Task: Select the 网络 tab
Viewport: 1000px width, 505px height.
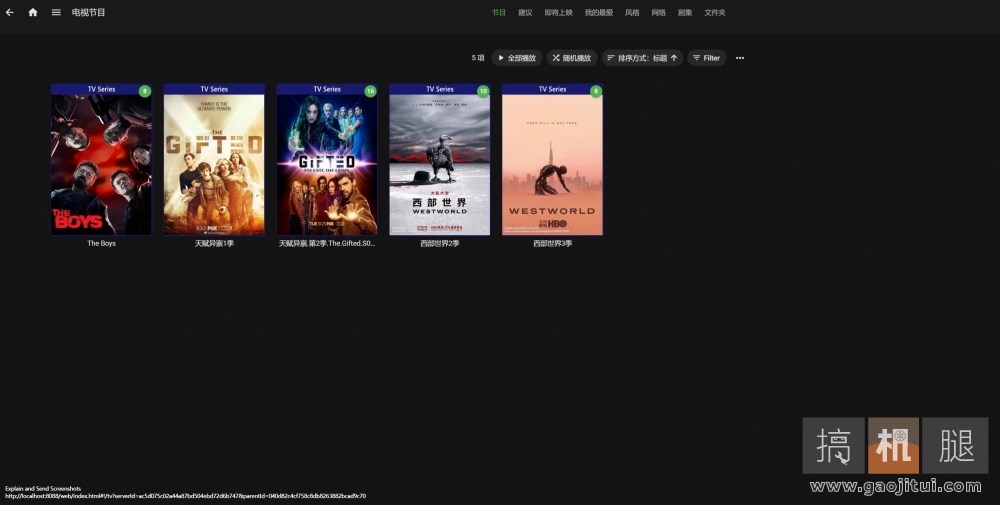Action: point(659,13)
